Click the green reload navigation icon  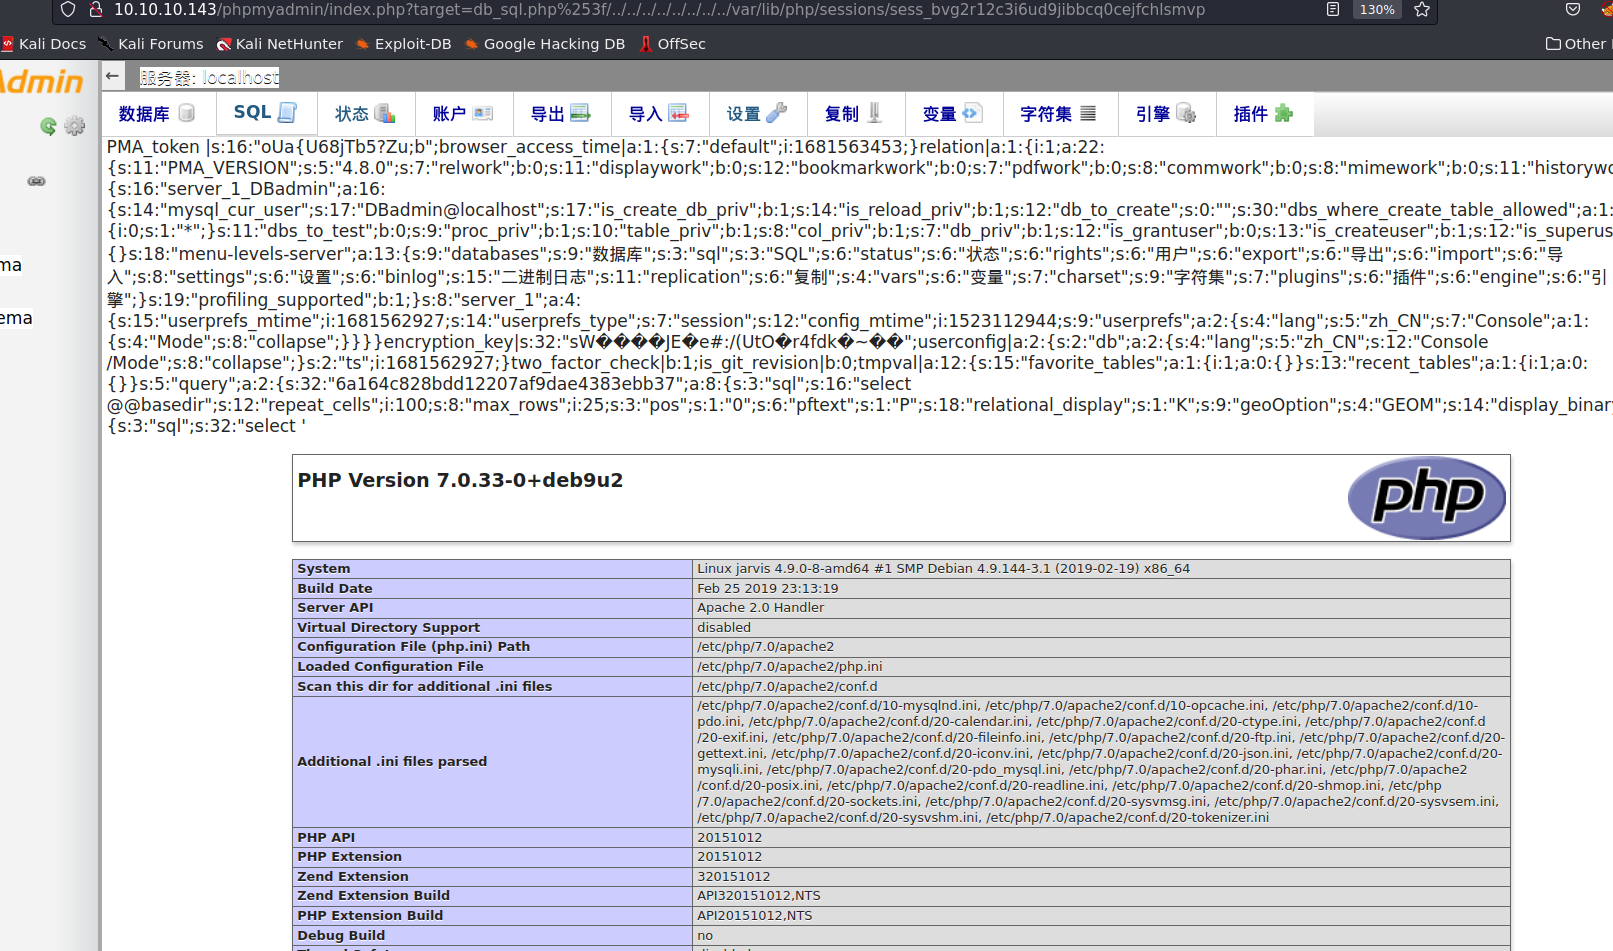(x=48, y=126)
